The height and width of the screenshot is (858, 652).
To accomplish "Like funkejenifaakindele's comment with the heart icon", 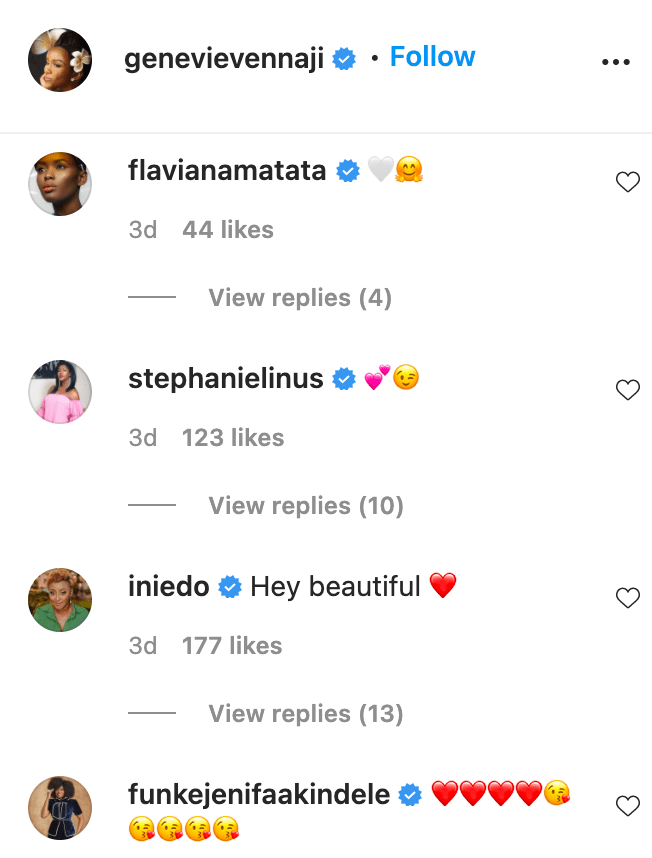I will click(x=627, y=806).
